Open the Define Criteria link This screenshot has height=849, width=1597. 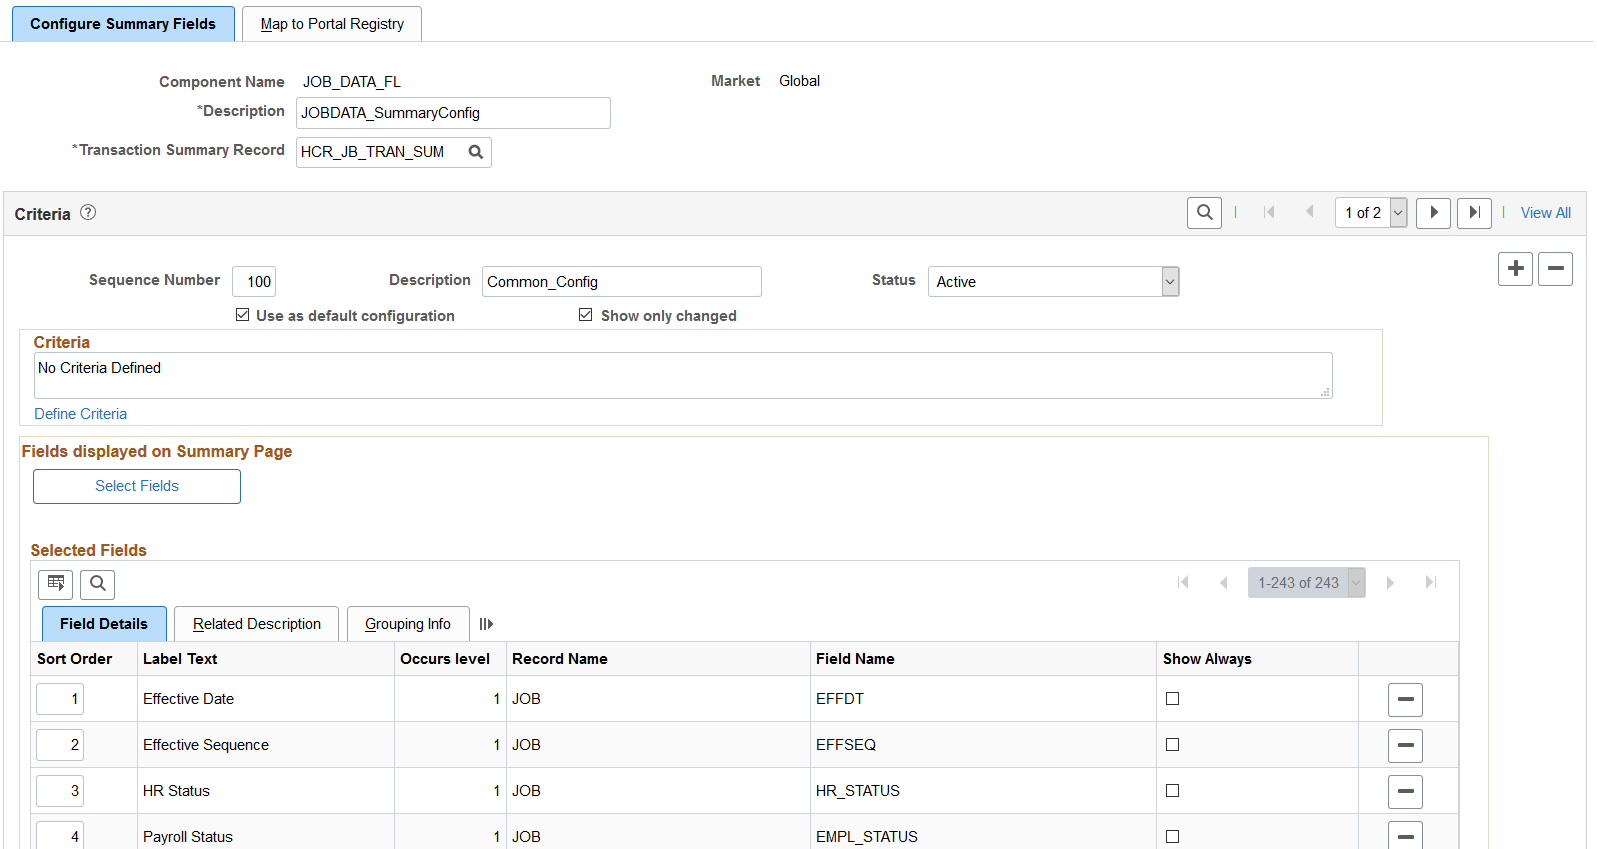[80, 414]
